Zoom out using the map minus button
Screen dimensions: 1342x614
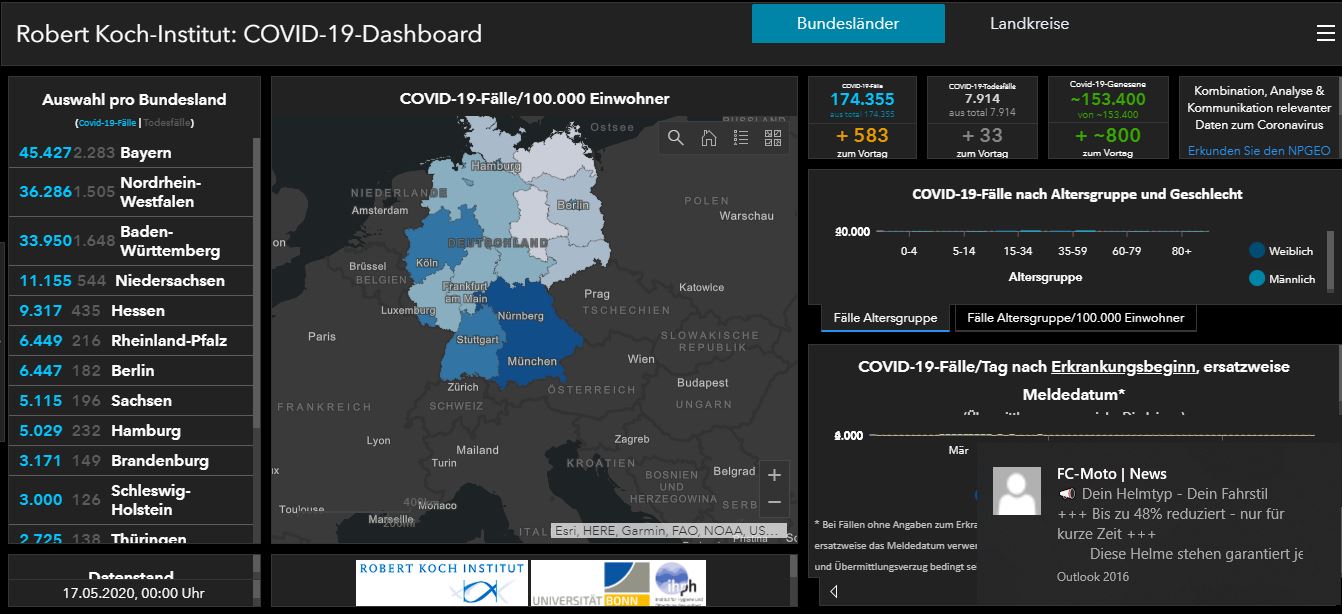coord(773,502)
